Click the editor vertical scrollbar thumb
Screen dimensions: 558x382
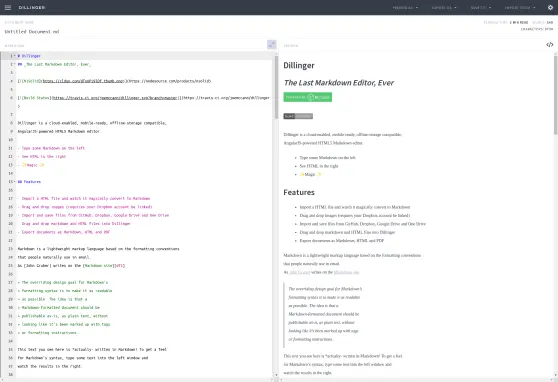click(x=276, y=87)
